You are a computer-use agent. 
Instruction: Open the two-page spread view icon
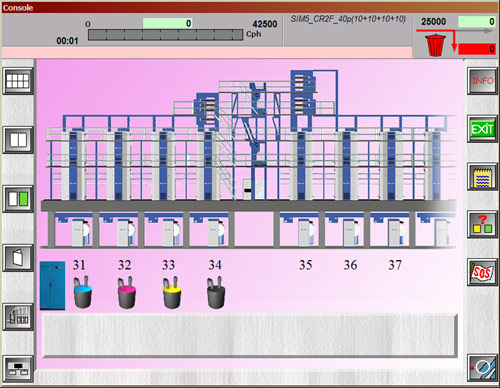point(18,140)
